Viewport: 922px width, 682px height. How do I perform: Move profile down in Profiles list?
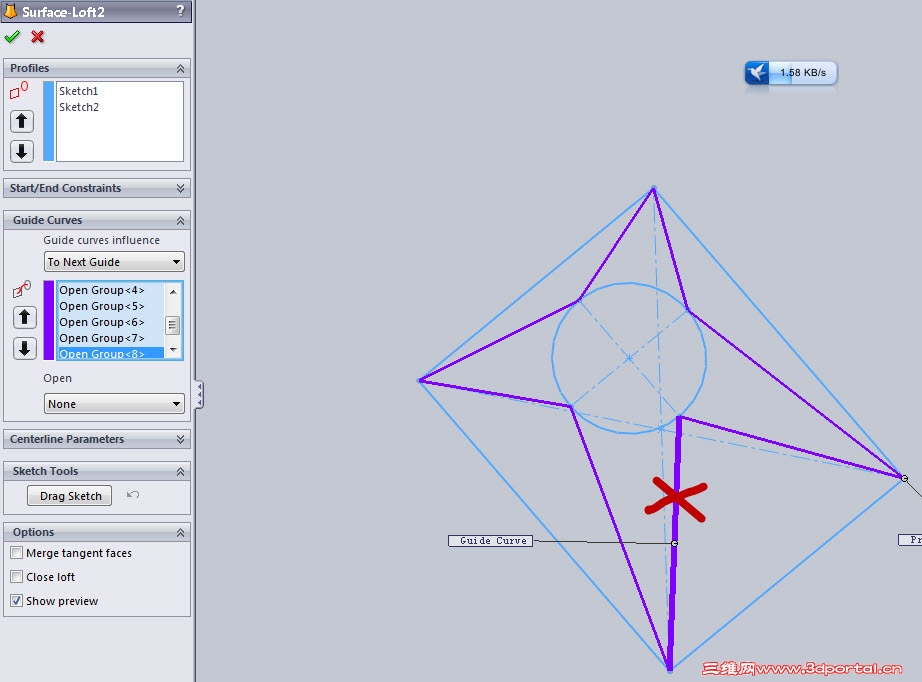22,151
